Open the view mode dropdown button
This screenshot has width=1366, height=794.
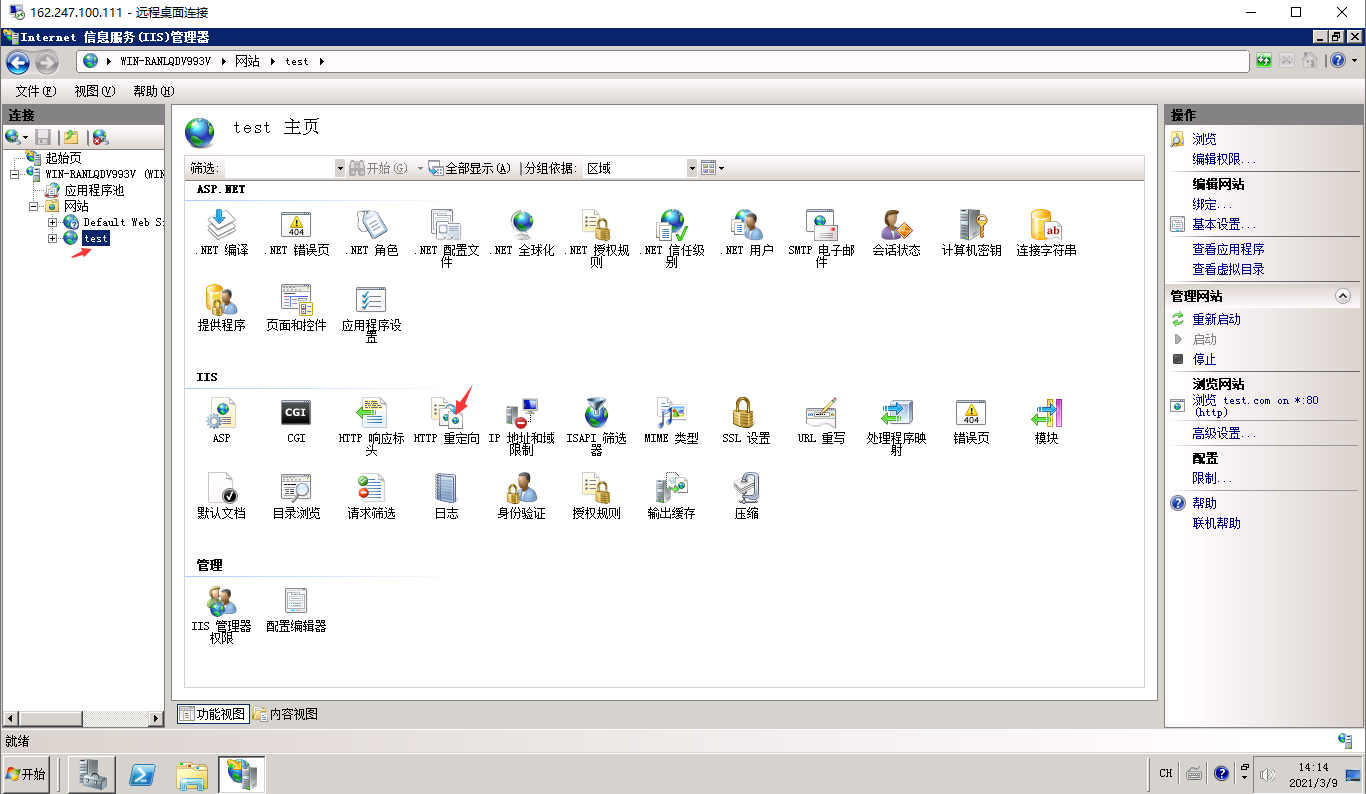(x=712, y=168)
